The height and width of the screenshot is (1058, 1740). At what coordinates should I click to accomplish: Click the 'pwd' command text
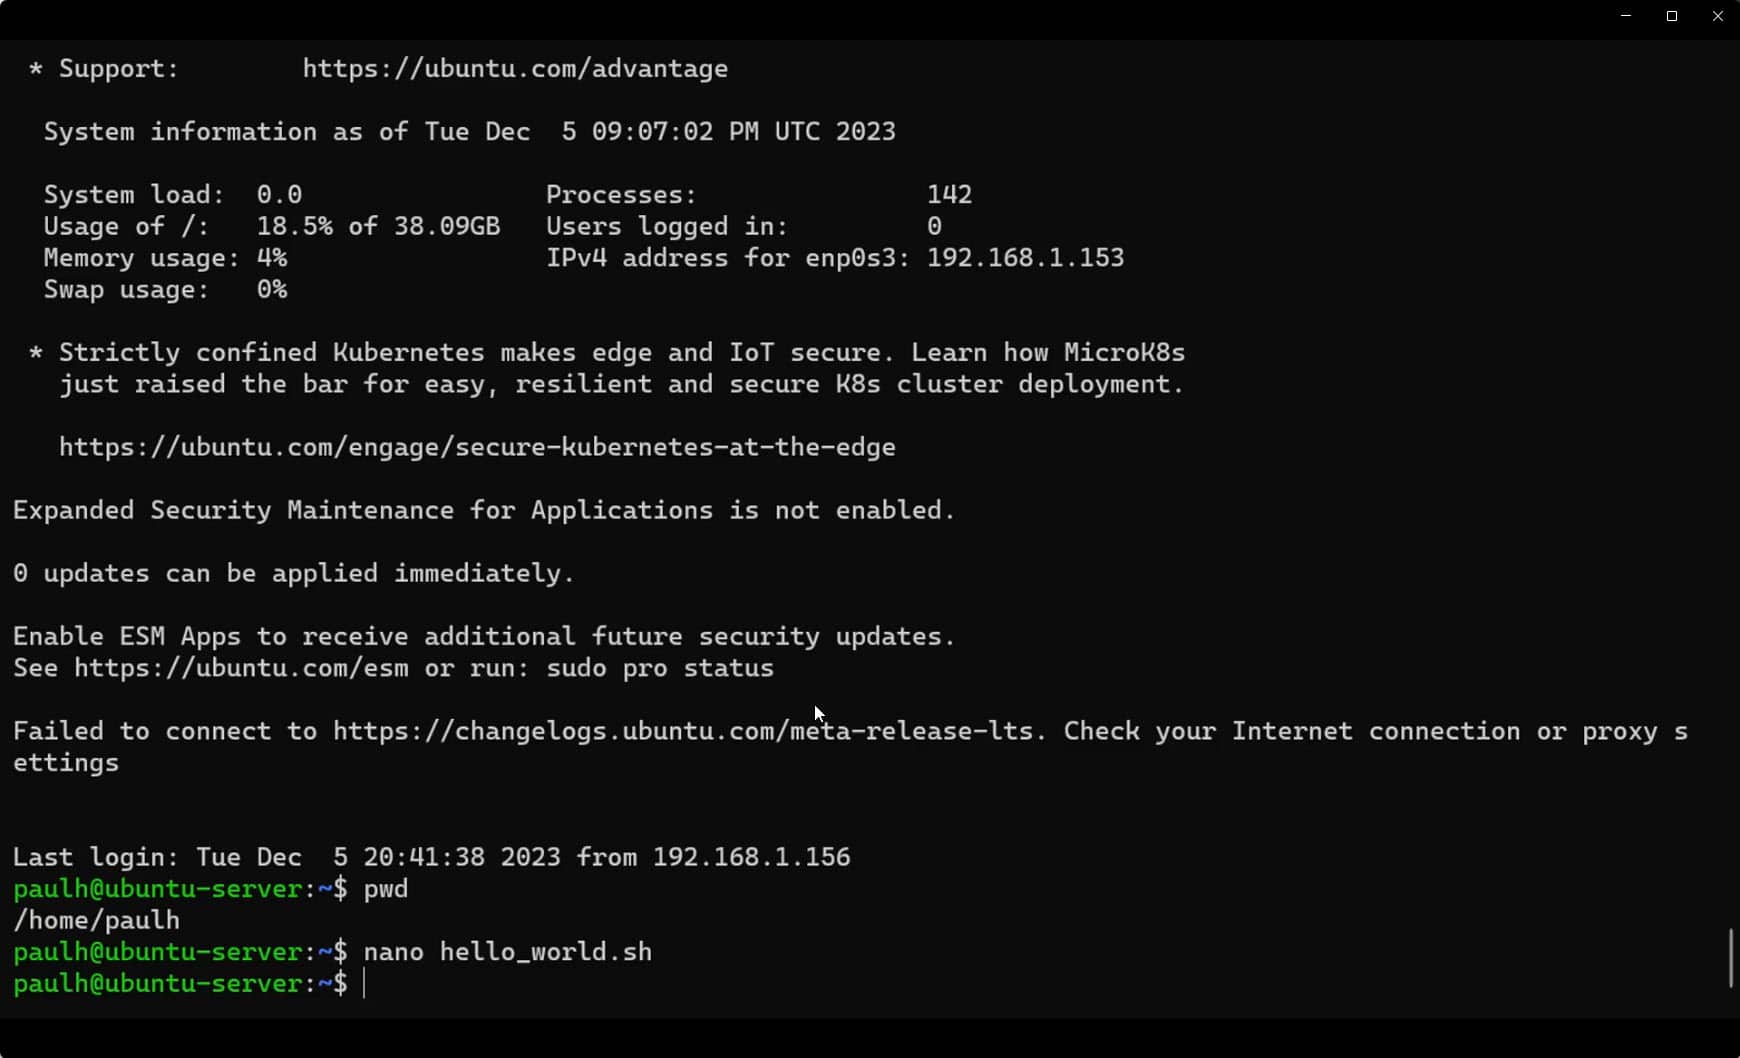pos(386,889)
